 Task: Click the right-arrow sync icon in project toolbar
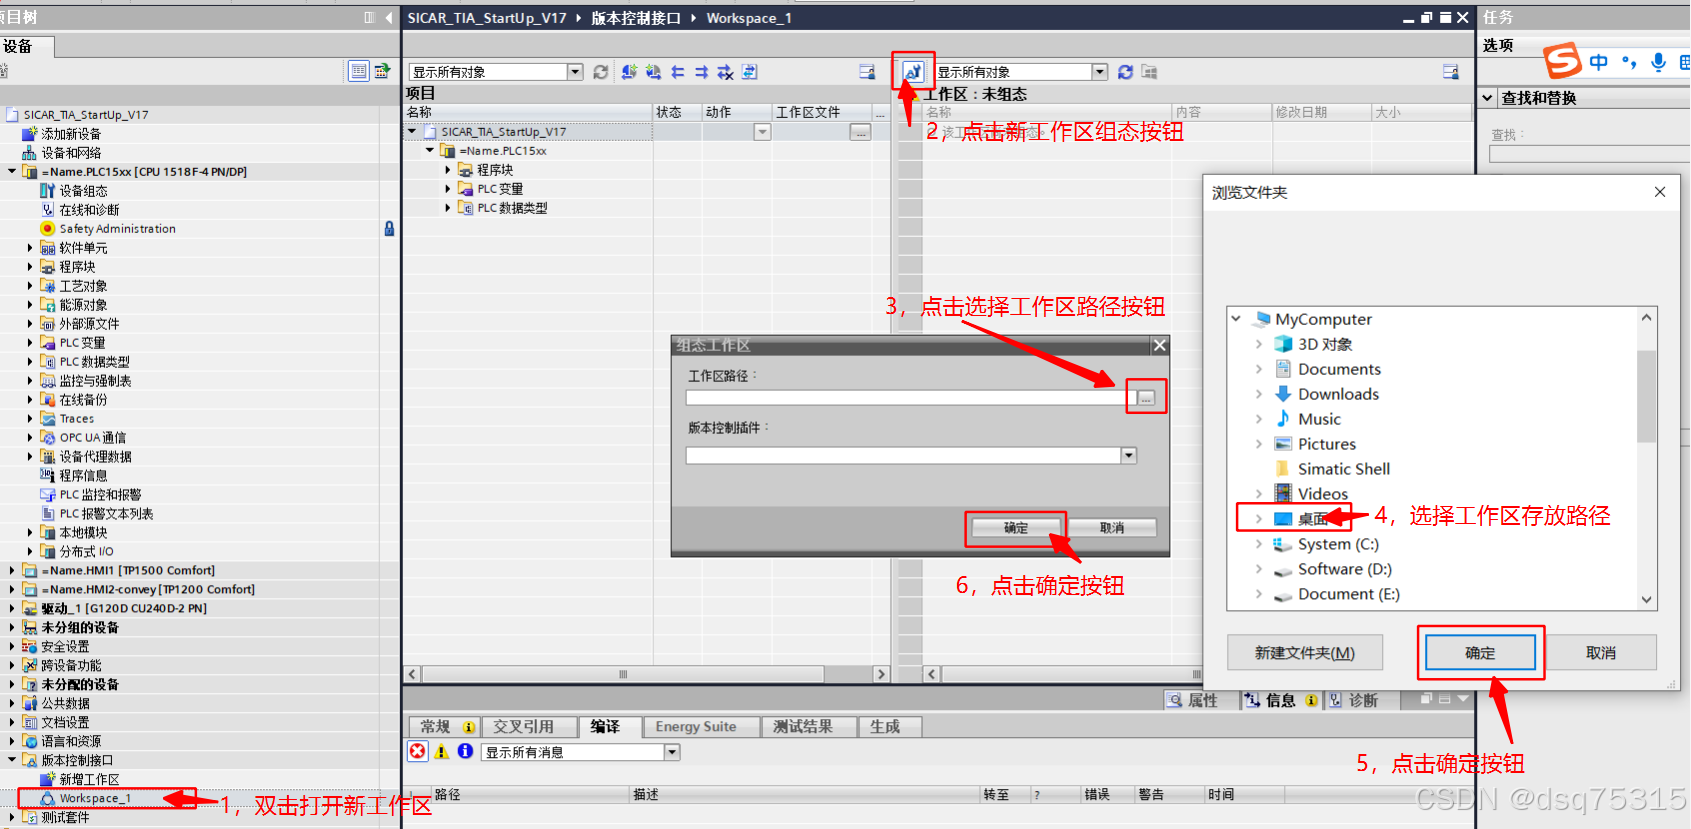click(702, 72)
